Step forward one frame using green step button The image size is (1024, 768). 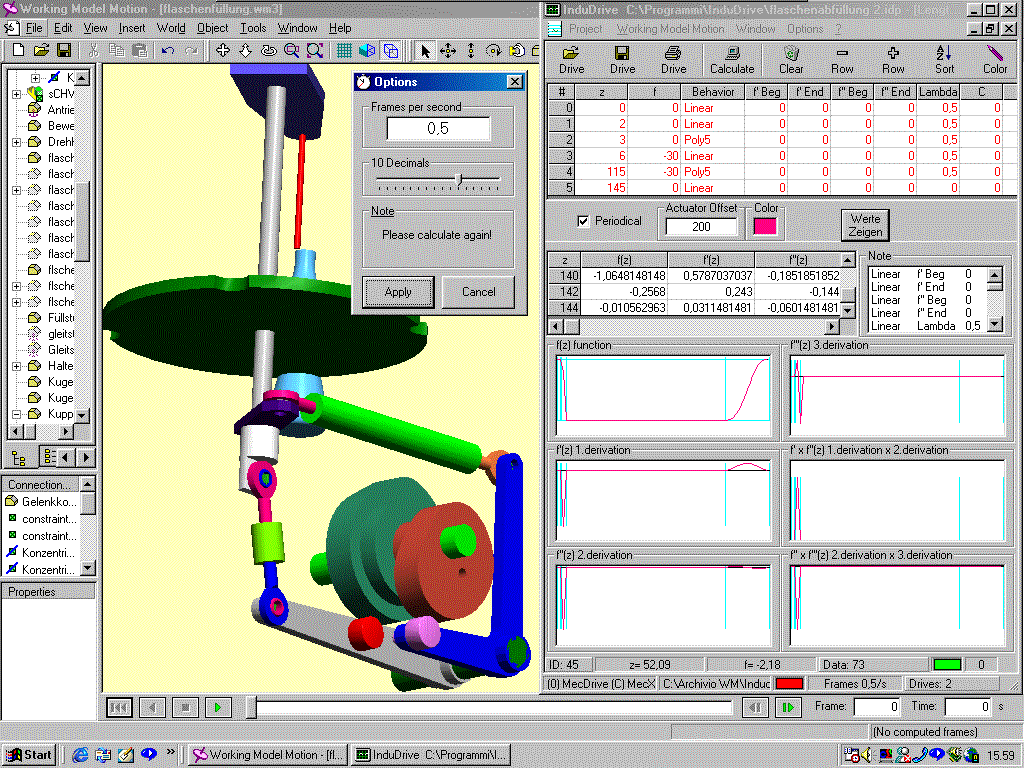788,707
